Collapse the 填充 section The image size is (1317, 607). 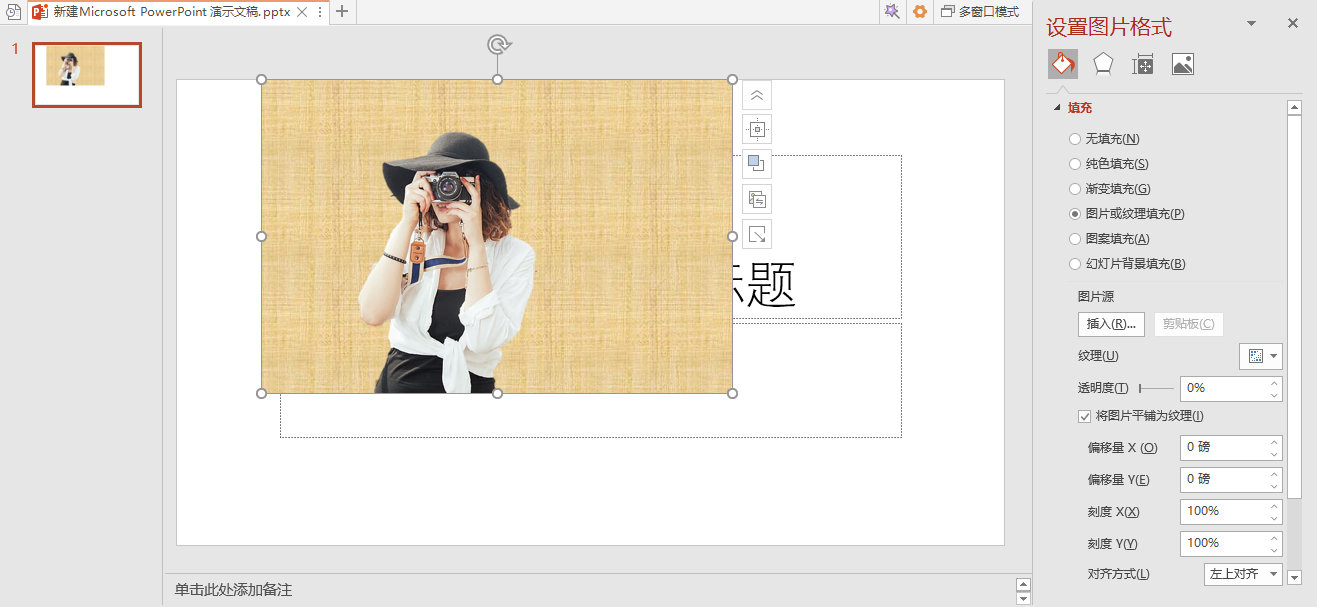click(x=1056, y=108)
